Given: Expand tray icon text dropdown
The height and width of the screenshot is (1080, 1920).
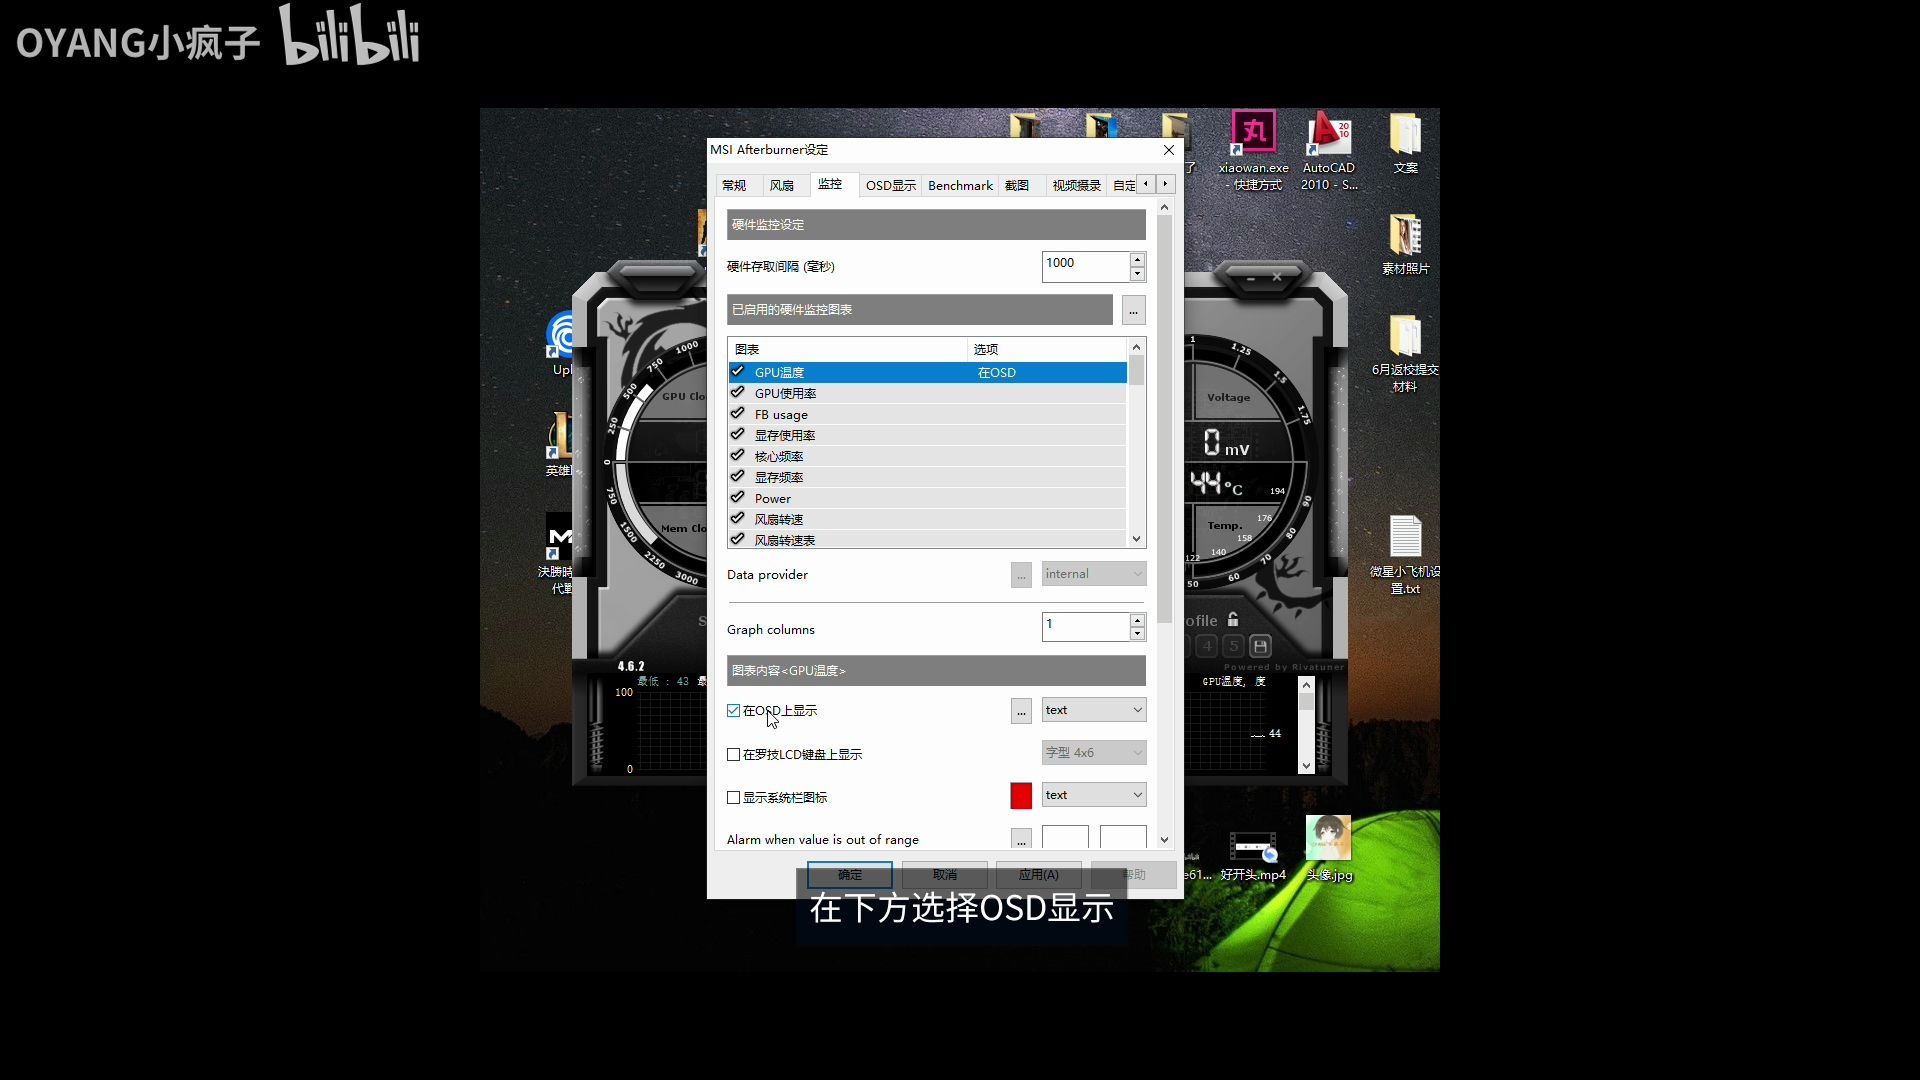Looking at the screenshot, I should tap(1094, 795).
